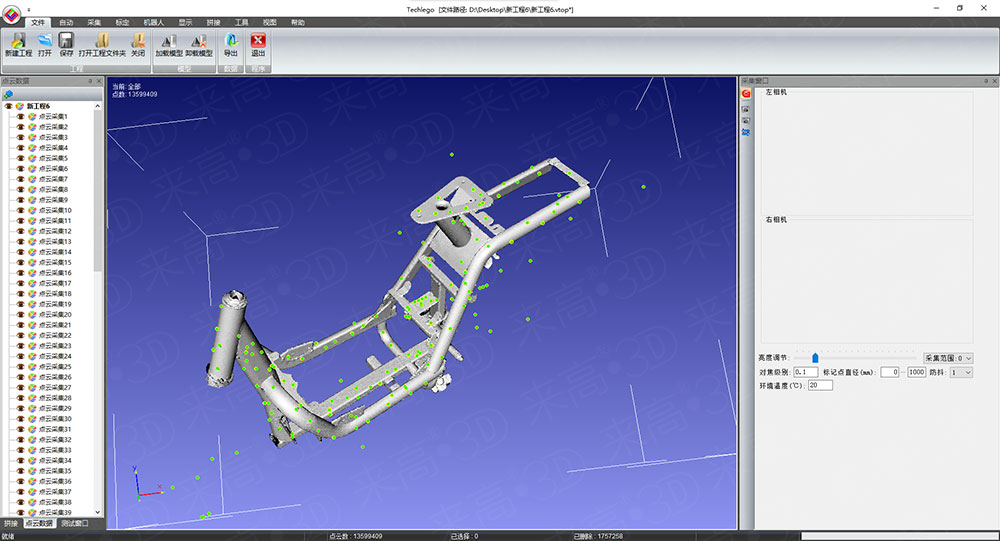
Task: Click the 亮度调节 brightness slider handle
Action: pyautogui.click(x=815, y=357)
